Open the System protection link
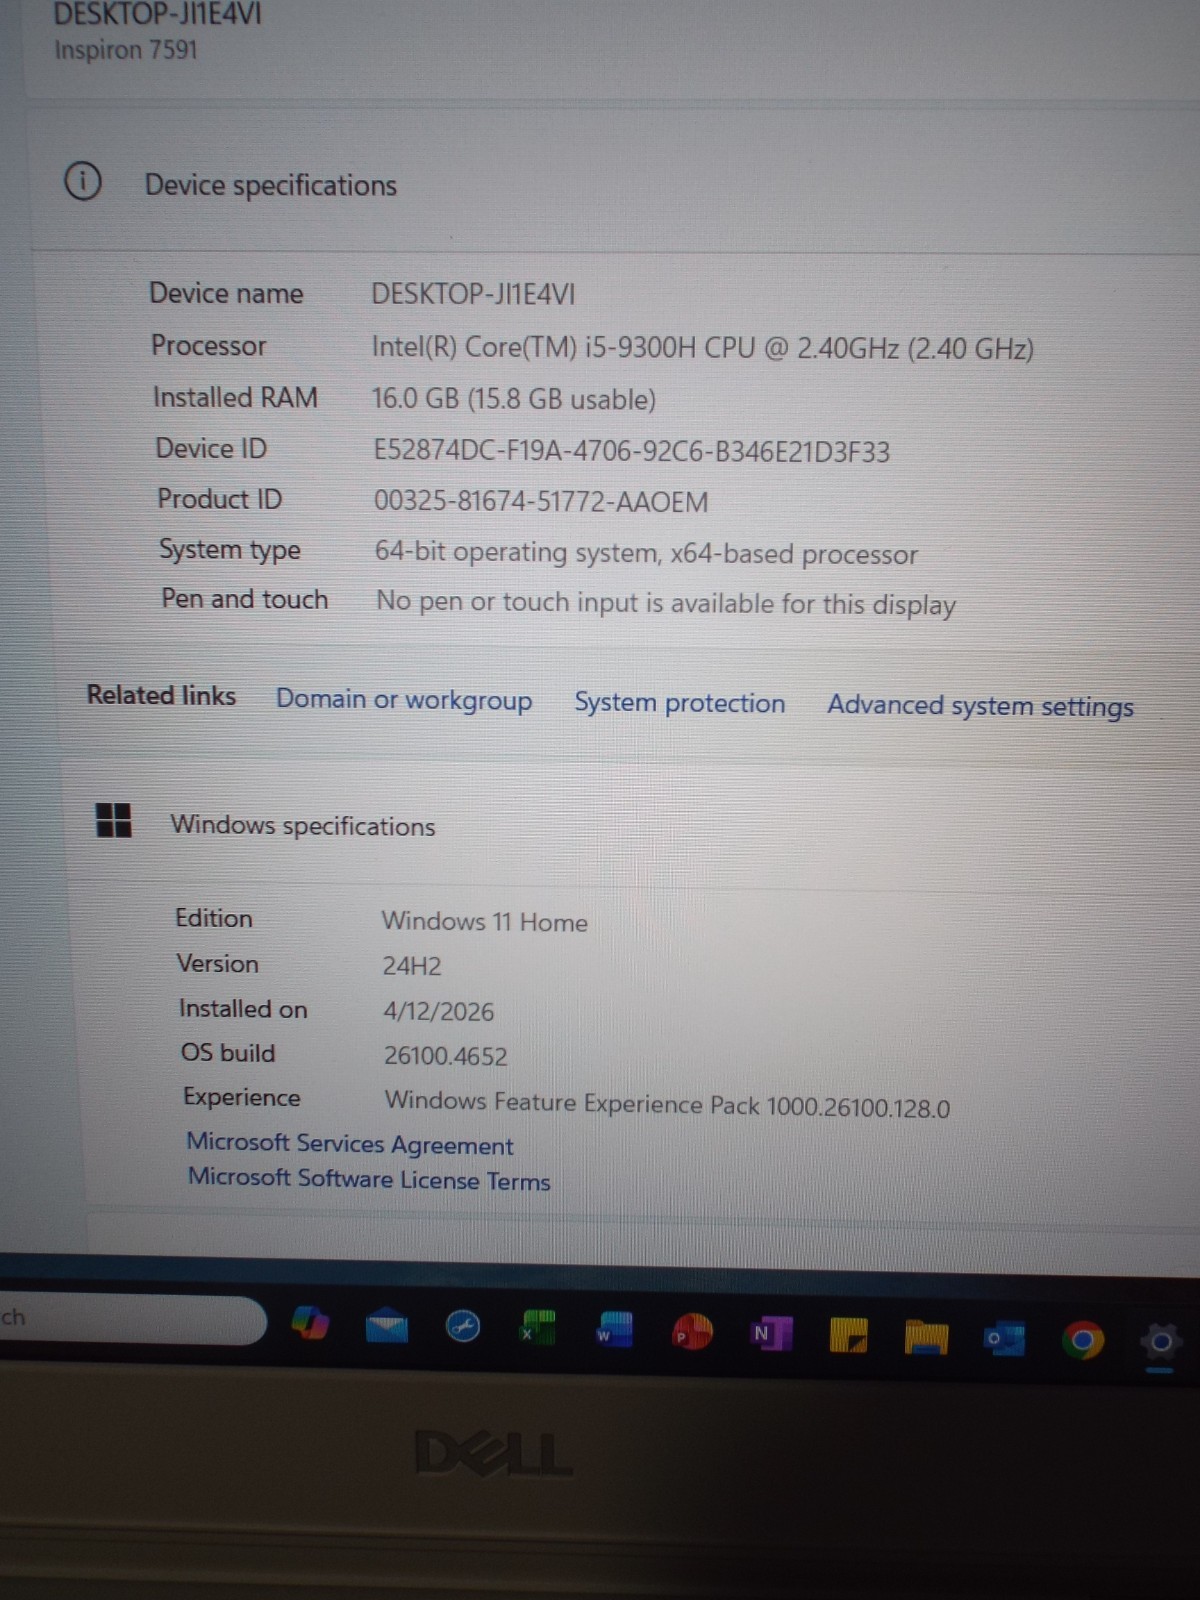 (680, 703)
